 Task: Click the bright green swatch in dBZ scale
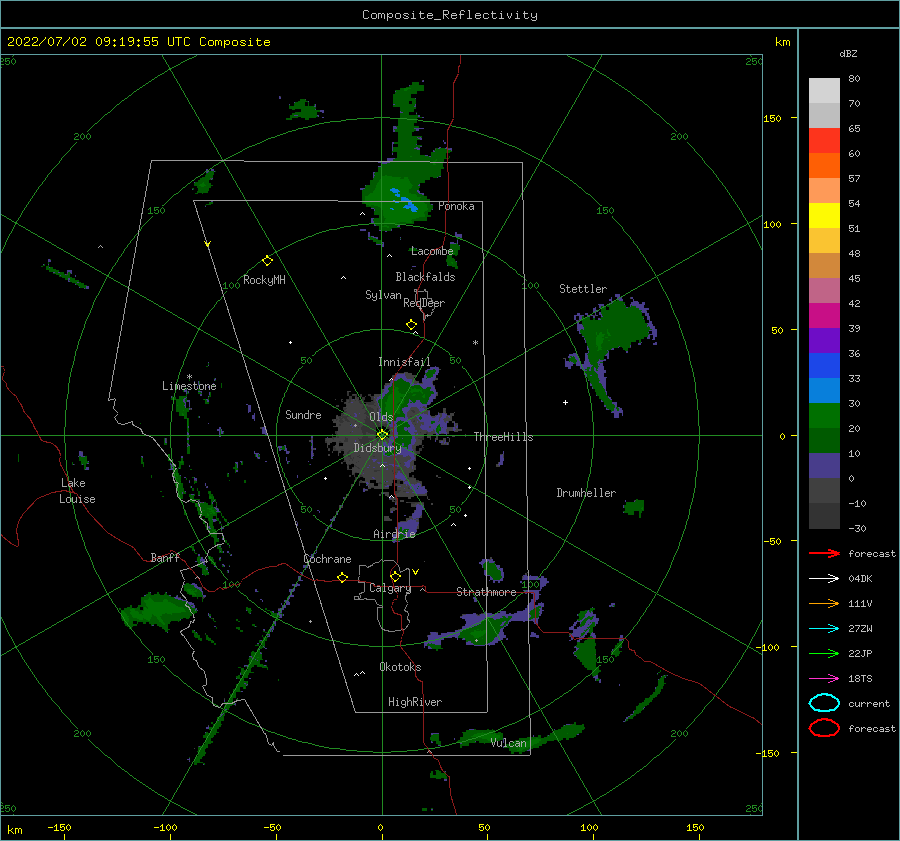824,415
